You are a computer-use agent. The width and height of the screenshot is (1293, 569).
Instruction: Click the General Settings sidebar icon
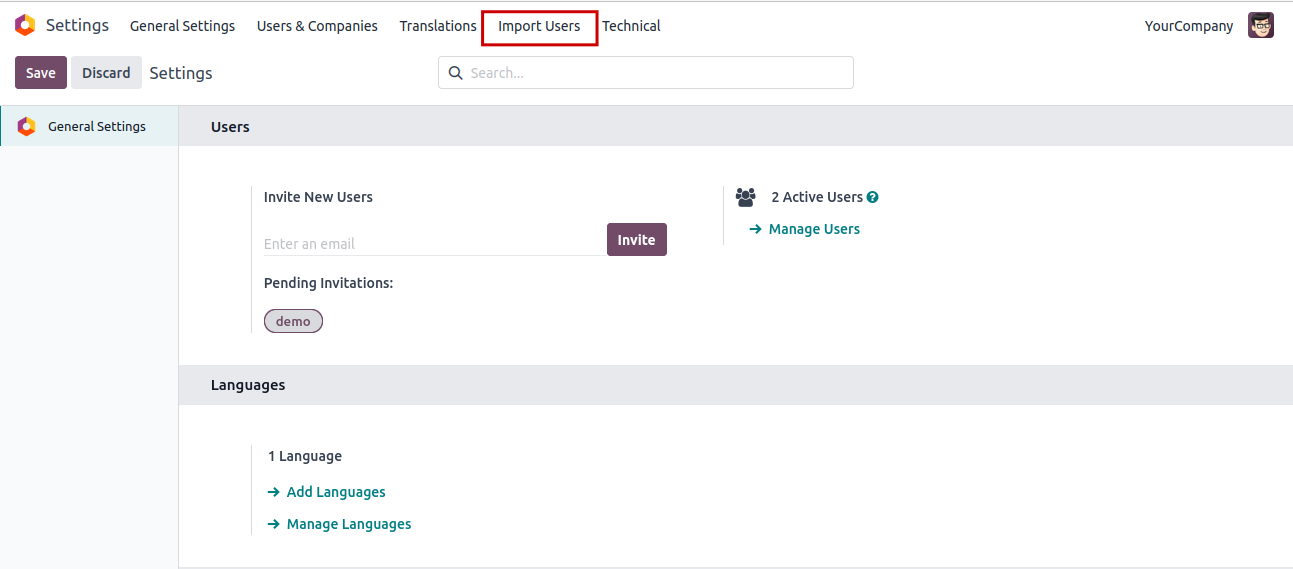(x=27, y=127)
